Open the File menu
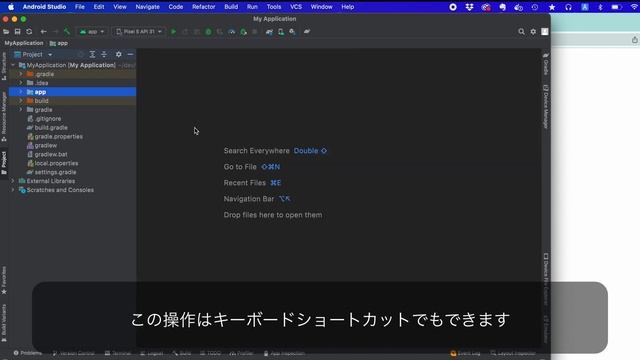Screen dimensions: 640x360 pos(80,7)
